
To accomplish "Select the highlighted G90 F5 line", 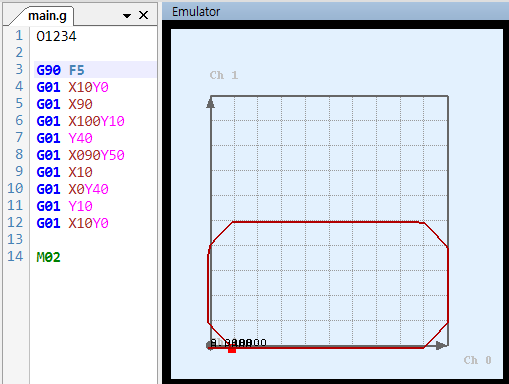I will (x=95, y=70).
